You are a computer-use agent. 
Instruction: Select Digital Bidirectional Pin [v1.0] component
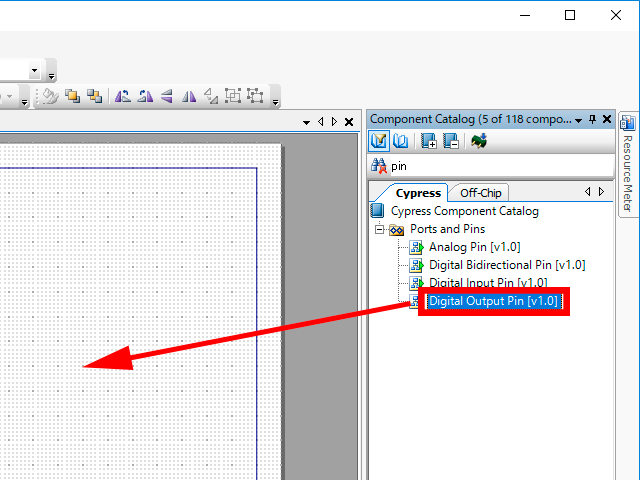coord(507,265)
